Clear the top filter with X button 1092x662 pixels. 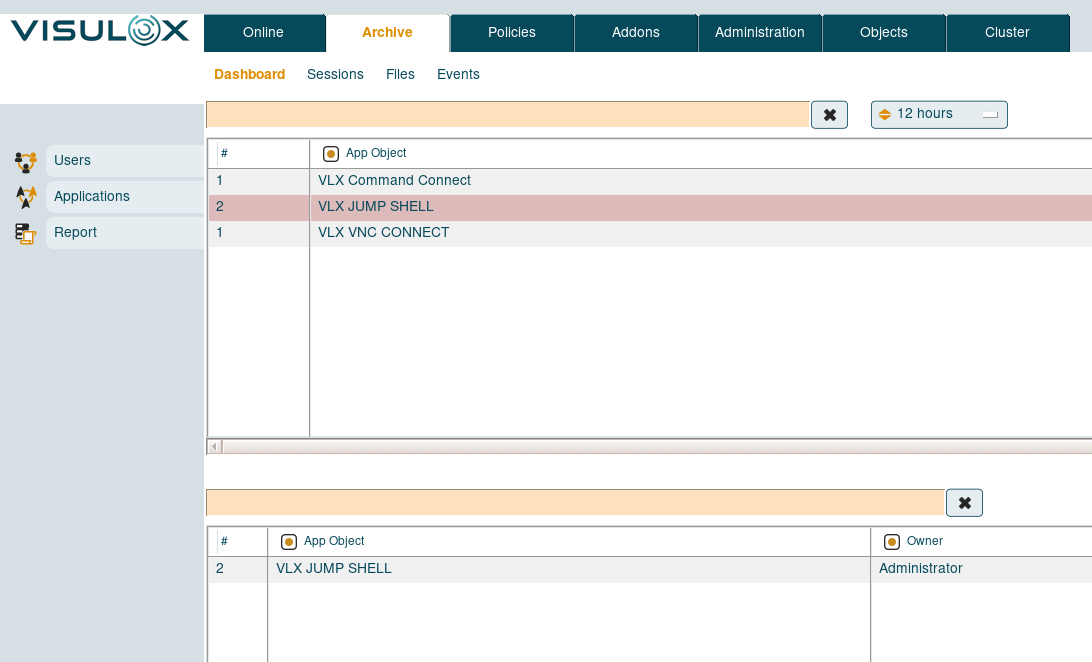tap(829, 115)
